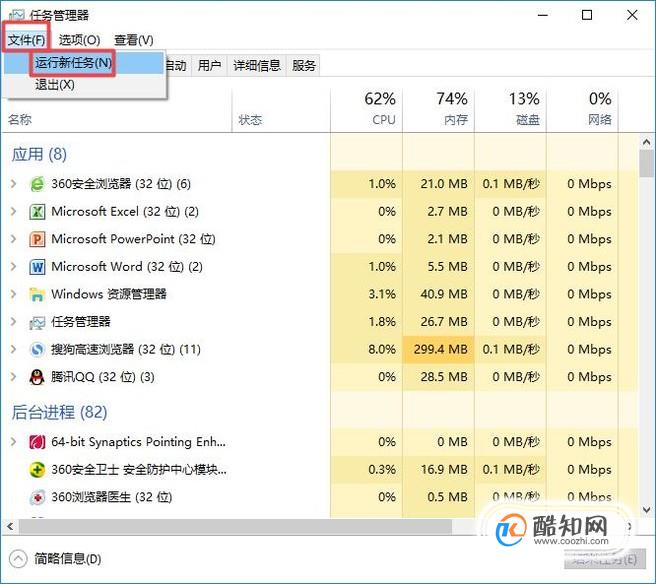This screenshot has height=584, width=656.
Task: Expand the 搜狗高速浏览器 process group
Action: click(14, 349)
